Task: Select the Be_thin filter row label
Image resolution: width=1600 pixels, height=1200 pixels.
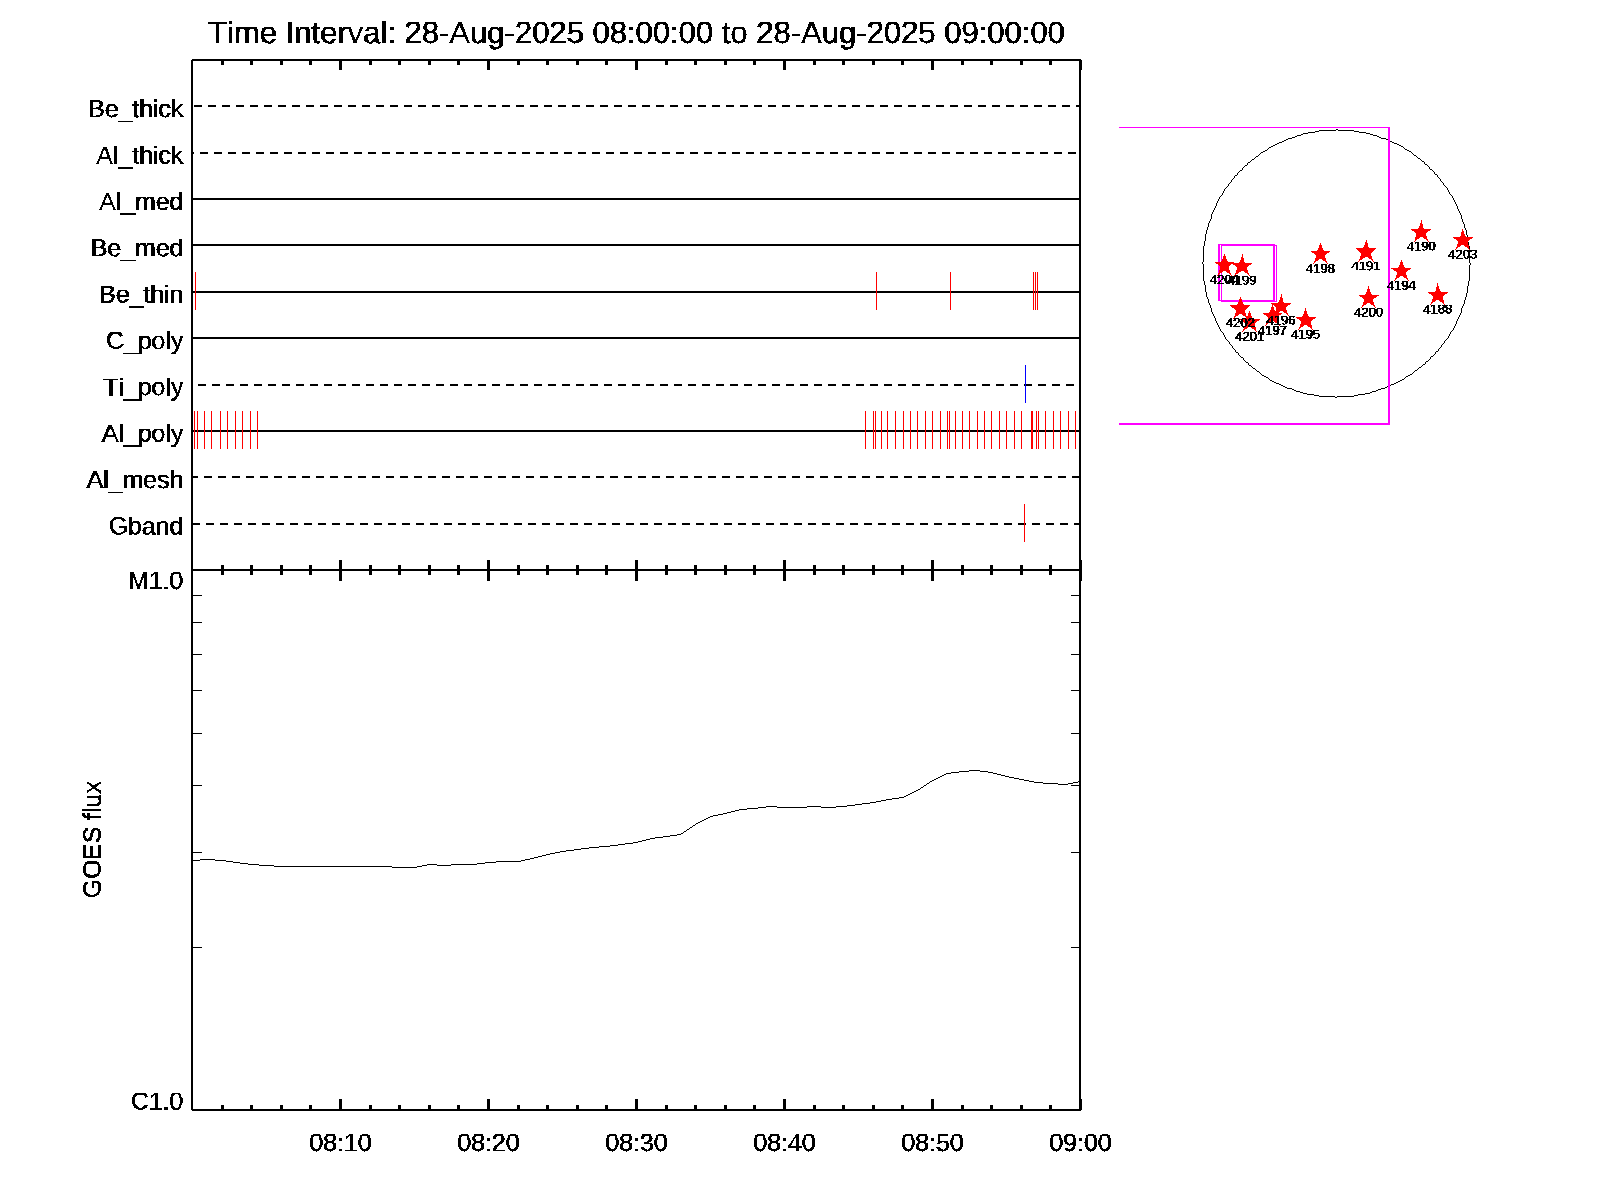Action: (x=141, y=295)
